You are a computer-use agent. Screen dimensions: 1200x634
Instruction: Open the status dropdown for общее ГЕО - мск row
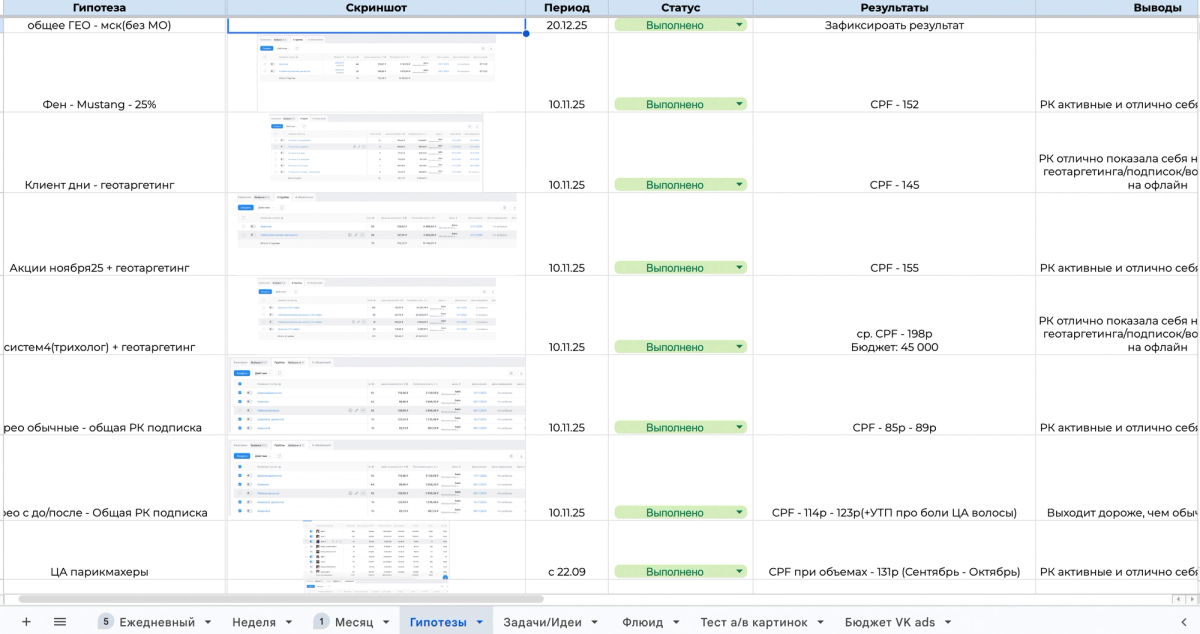(x=740, y=25)
